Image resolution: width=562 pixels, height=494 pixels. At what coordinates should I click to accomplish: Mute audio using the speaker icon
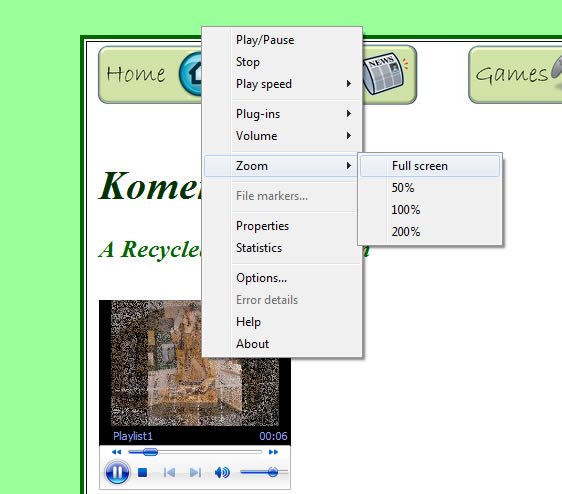(x=222, y=472)
